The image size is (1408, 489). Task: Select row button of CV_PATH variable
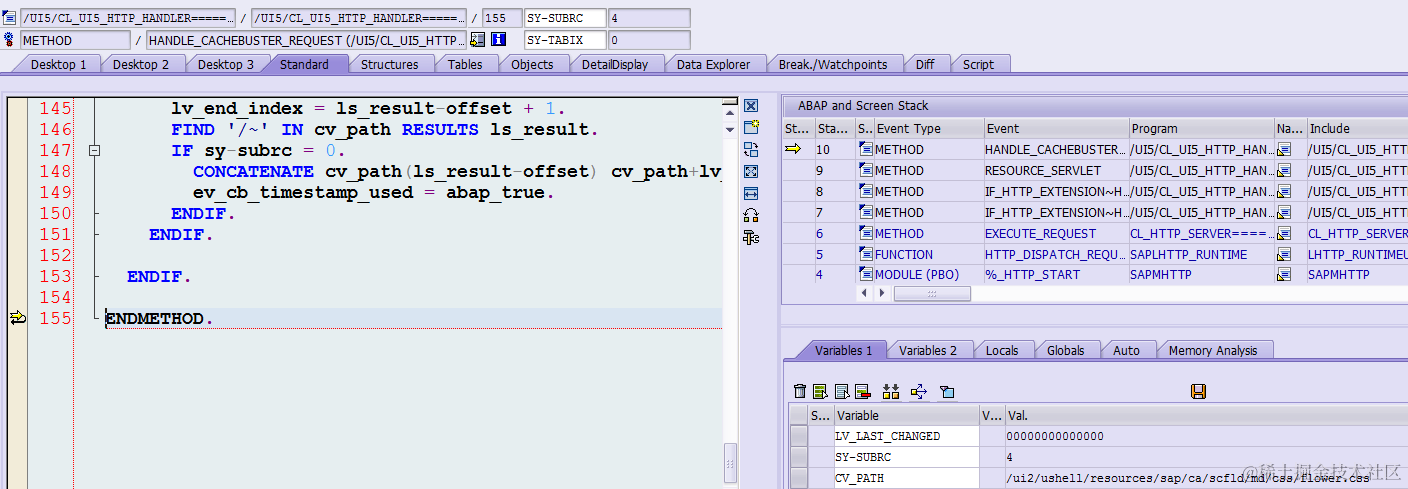798,478
